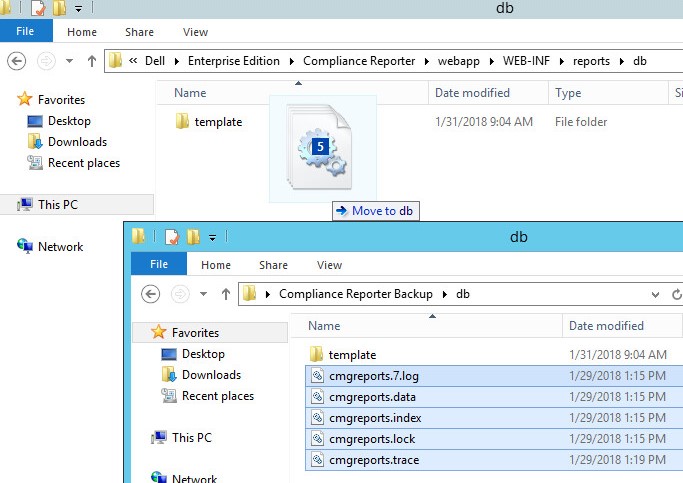Viewport: 683px width, 483px height.
Task: Sort by Date modified column in front window
Action: click(606, 326)
